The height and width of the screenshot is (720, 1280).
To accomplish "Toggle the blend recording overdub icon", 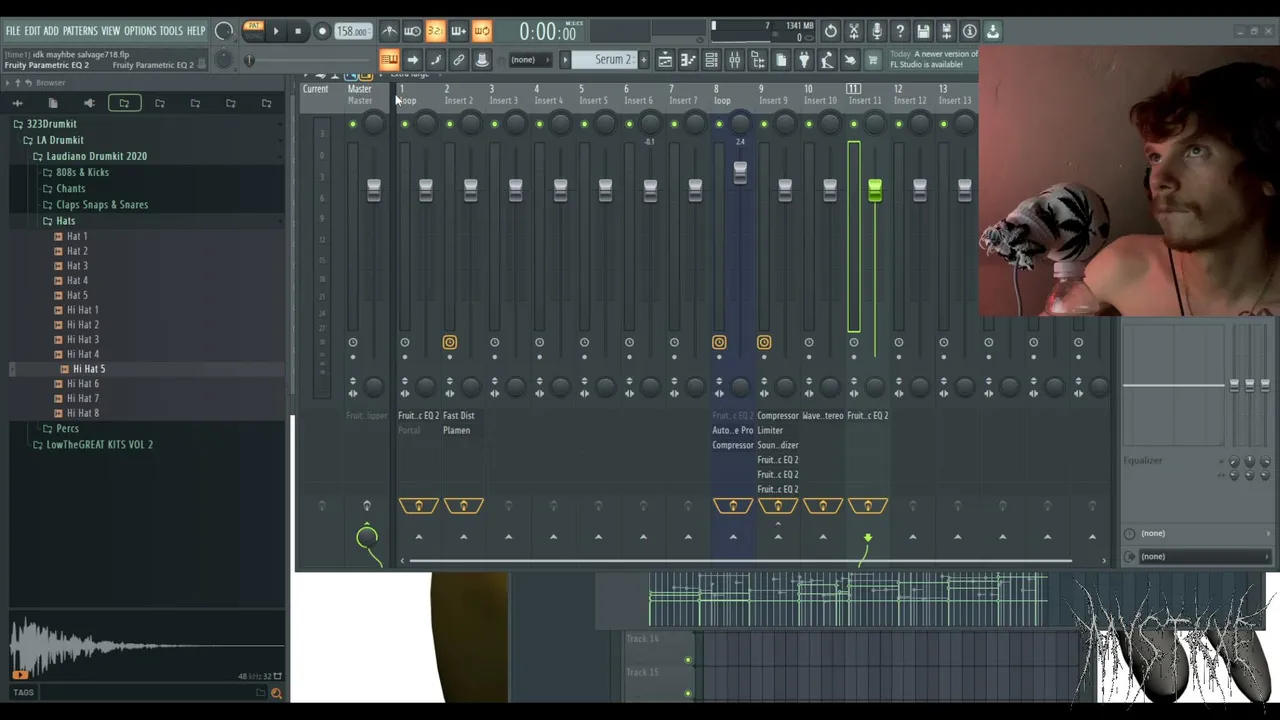I will pos(458,31).
